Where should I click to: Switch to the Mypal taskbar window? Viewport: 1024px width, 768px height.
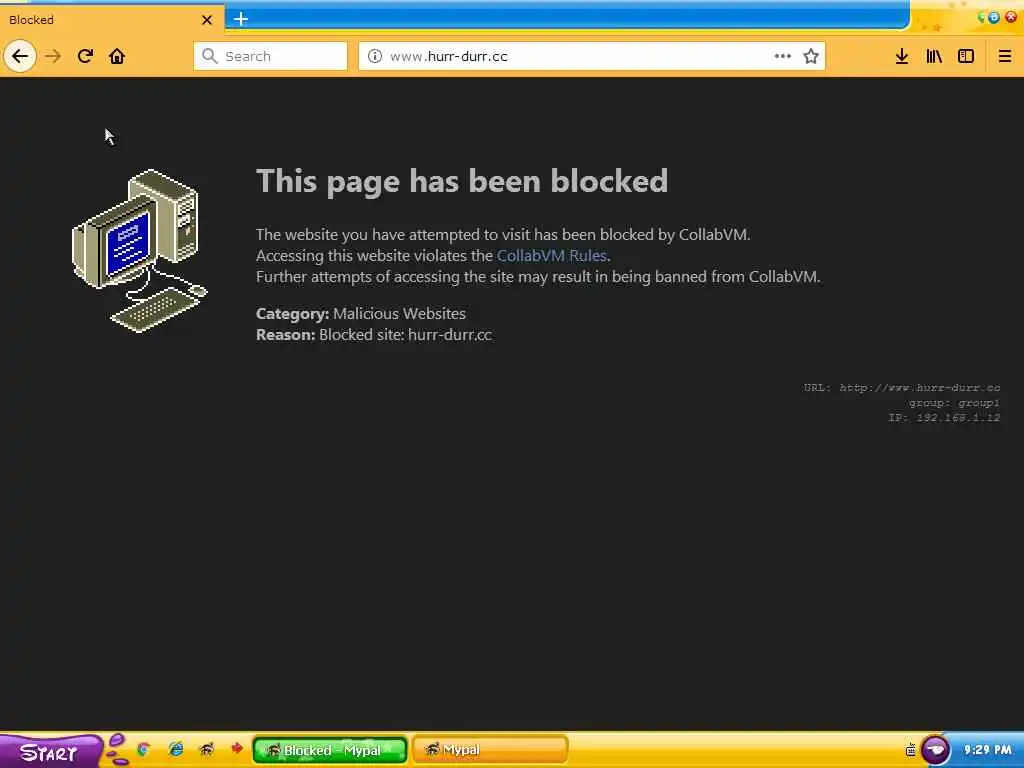click(490, 750)
